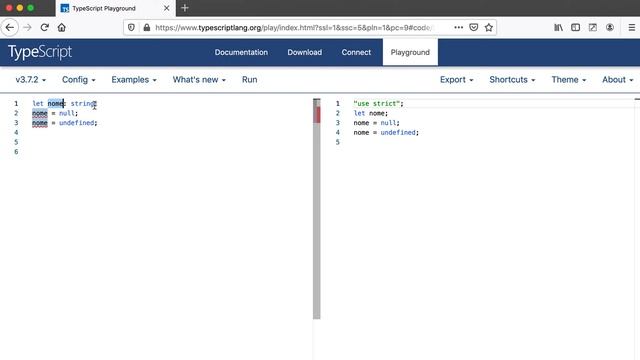Click the Run button
640x360 pixels.
point(249,80)
